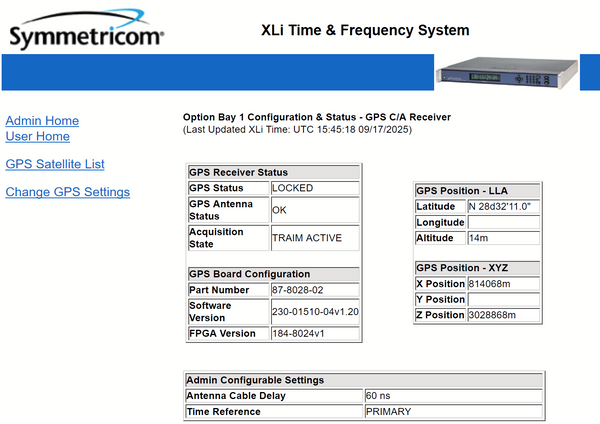This screenshot has width=600, height=424.
Task: Go to the User Home page
Action: 37,136
